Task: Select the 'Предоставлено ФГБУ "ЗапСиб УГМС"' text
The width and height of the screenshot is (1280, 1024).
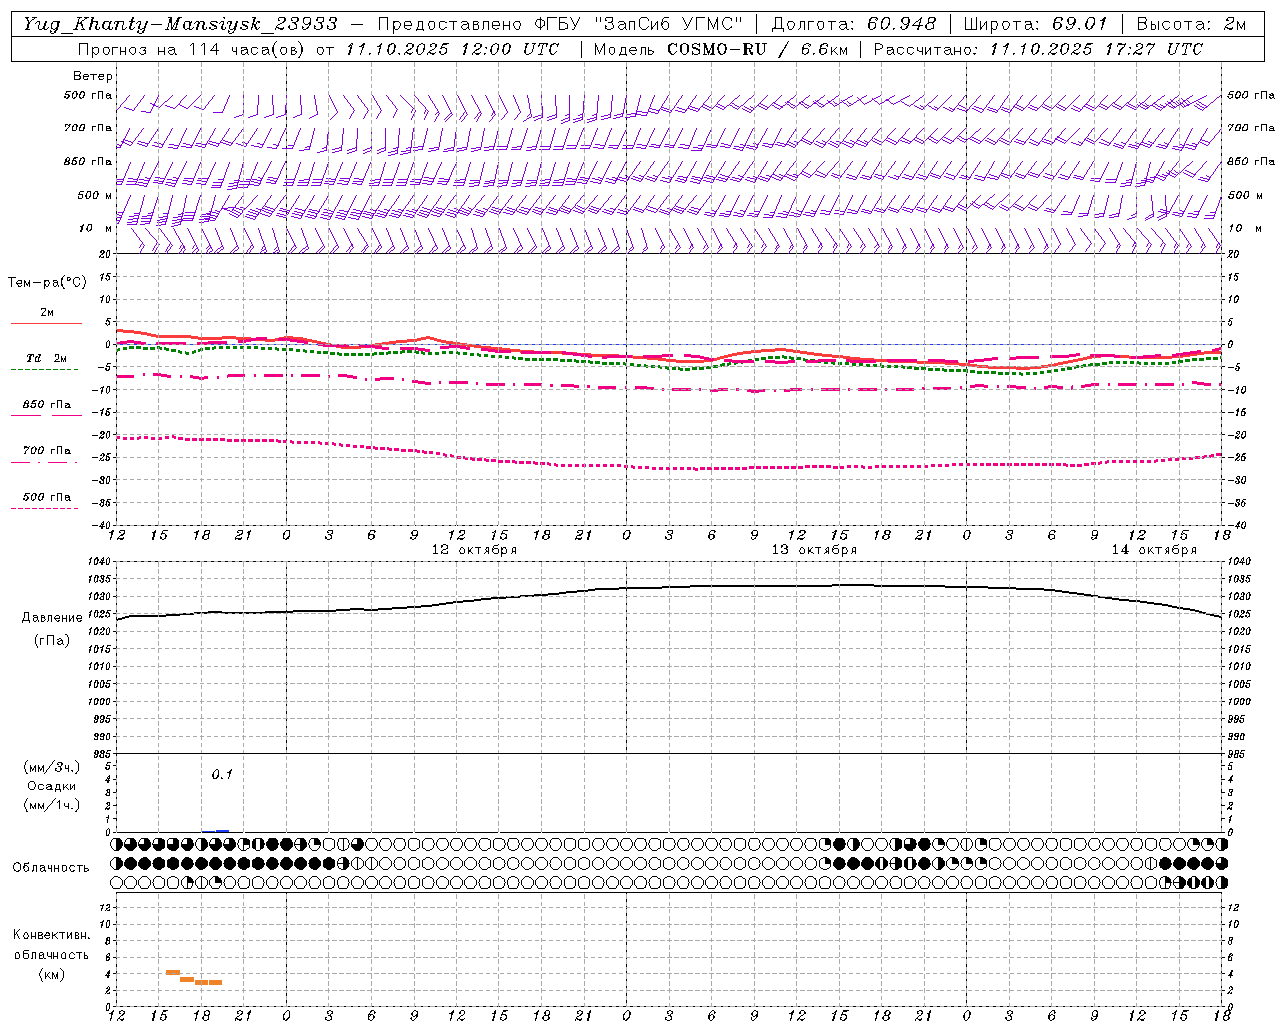Action: click(x=561, y=24)
